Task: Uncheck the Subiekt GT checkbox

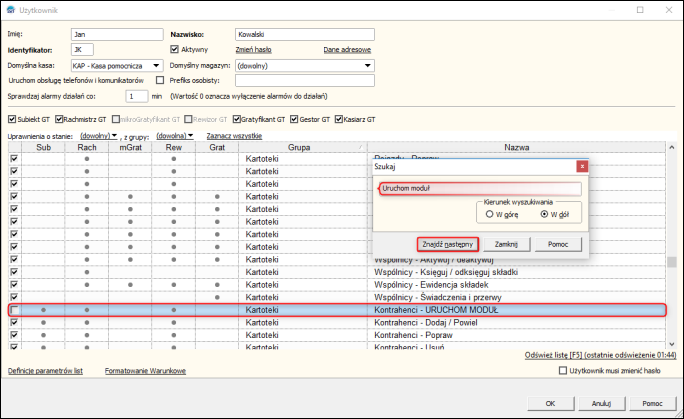Action: [12, 119]
